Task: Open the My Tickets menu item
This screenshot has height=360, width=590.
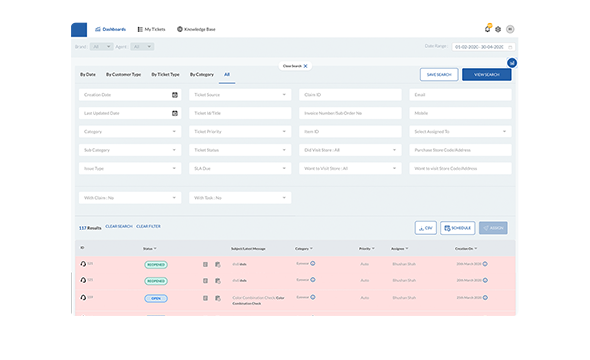Action: click(151, 29)
